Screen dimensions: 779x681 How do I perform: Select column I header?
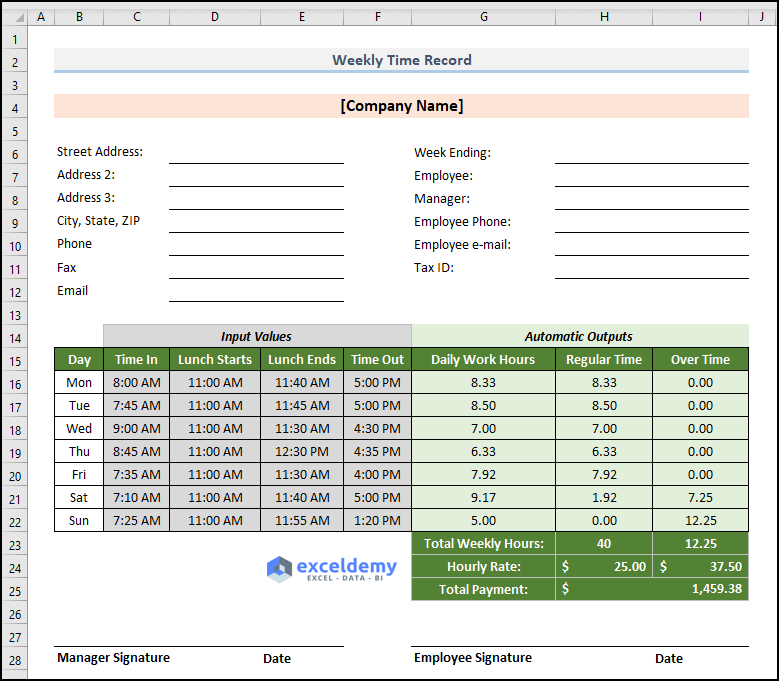tap(701, 17)
